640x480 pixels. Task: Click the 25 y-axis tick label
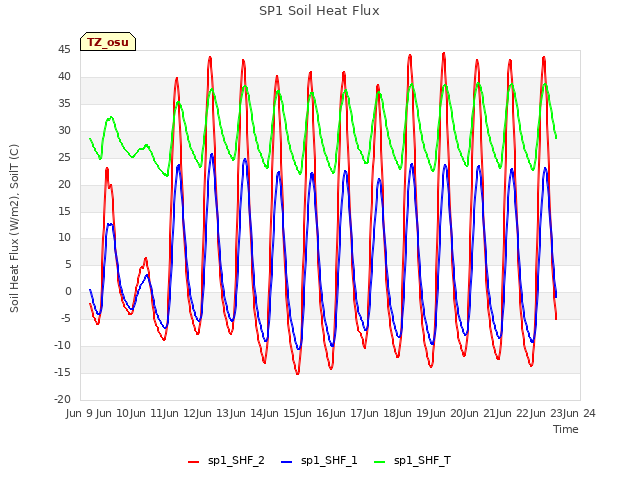tap(64, 158)
